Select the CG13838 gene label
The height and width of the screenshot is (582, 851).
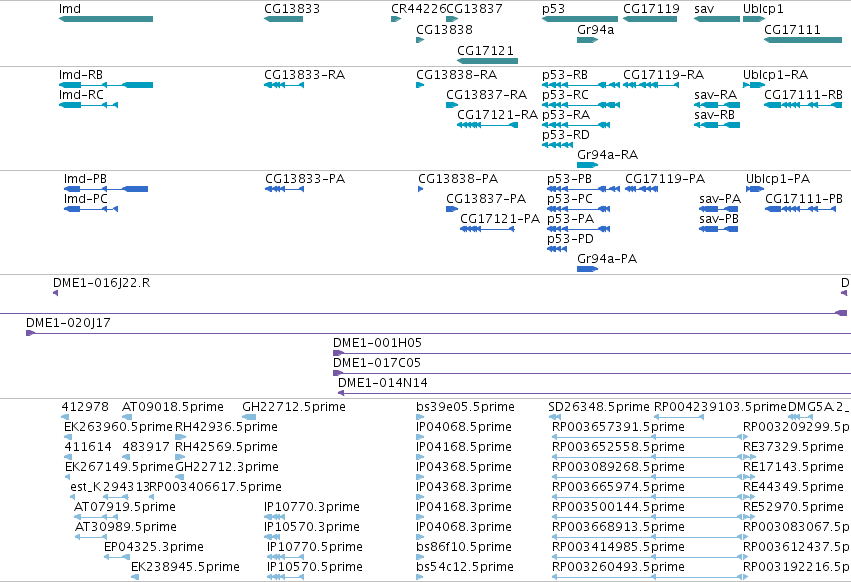pyautogui.click(x=444, y=29)
